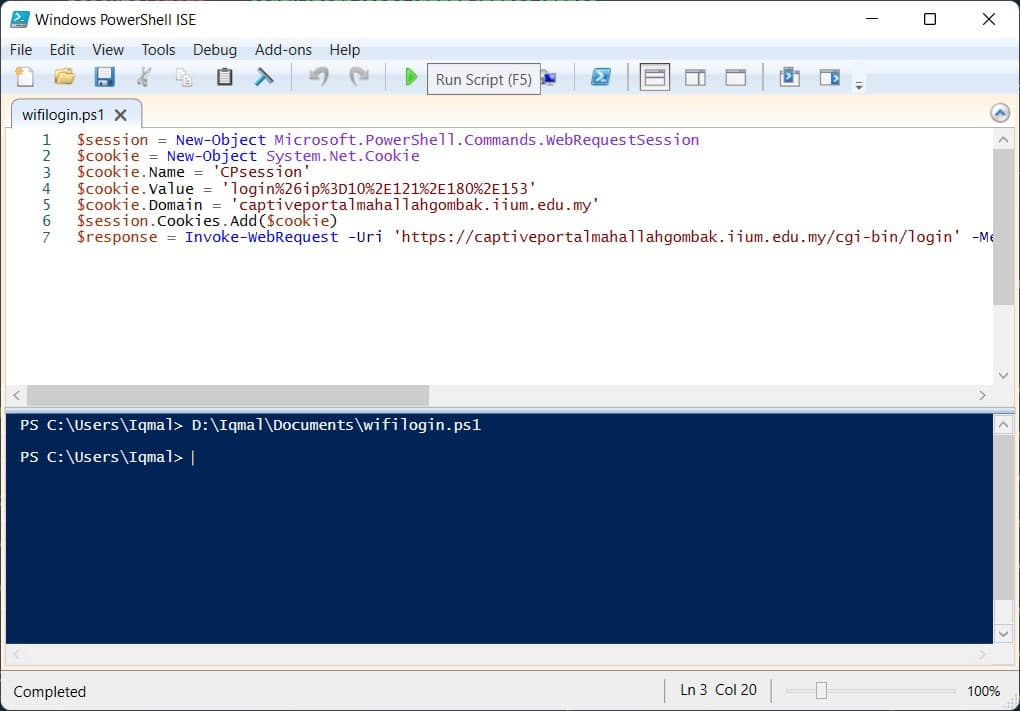This screenshot has width=1020, height=711.
Task: Run the script with green play icon
Action: (410, 77)
